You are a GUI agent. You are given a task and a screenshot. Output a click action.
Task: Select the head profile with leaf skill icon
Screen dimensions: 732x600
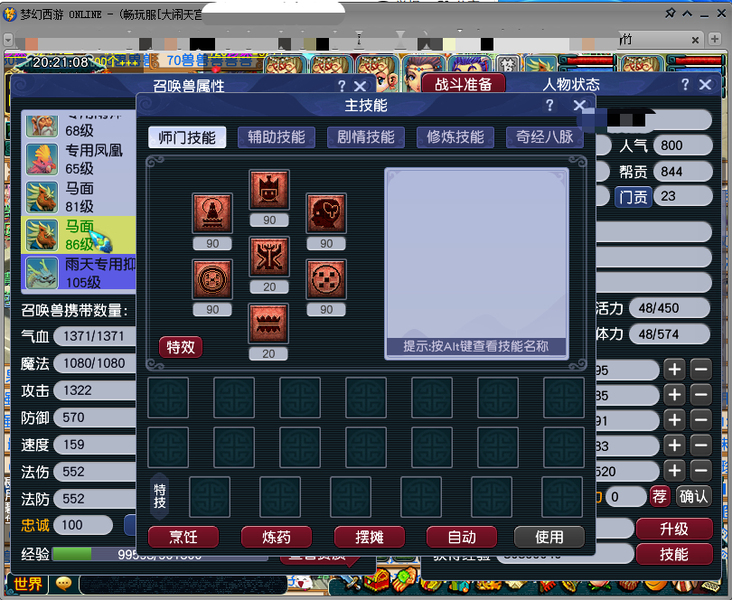[x=326, y=213]
